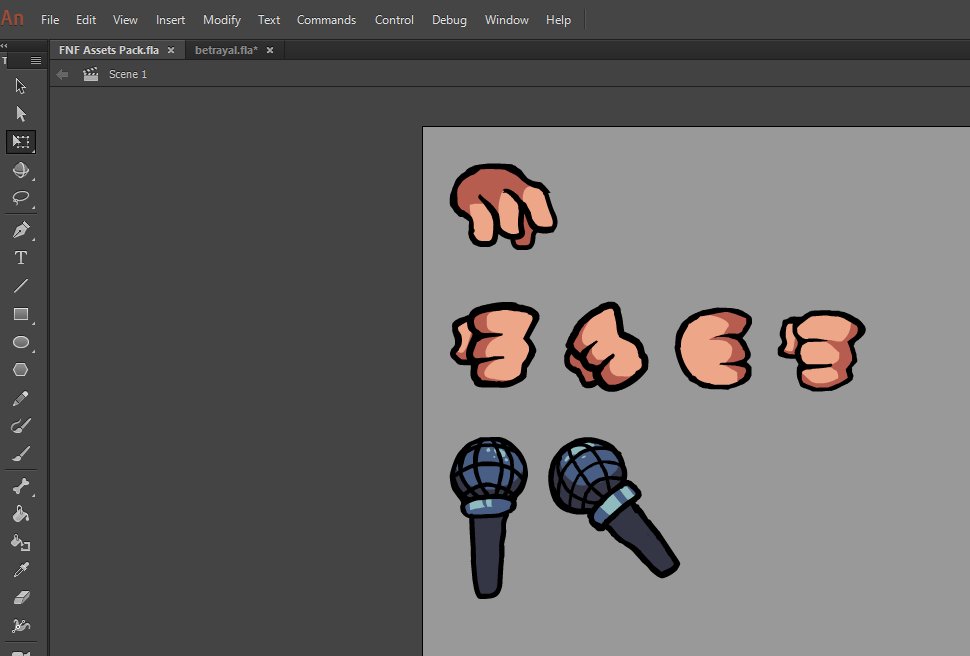This screenshot has width=970, height=656.
Task: Select the Bone tool
Action: (21, 486)
